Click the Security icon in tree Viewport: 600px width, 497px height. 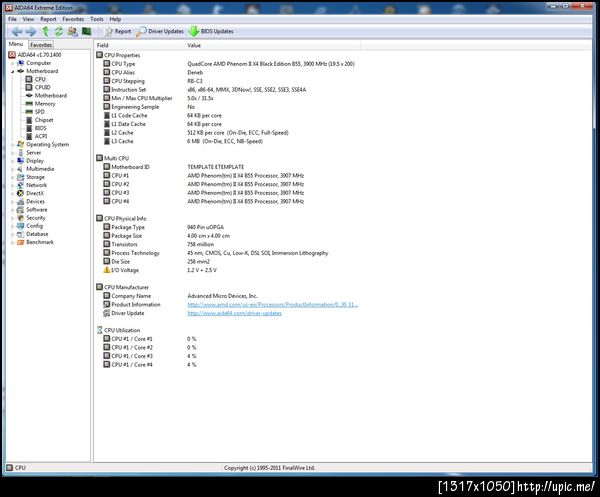click(21, 218)
